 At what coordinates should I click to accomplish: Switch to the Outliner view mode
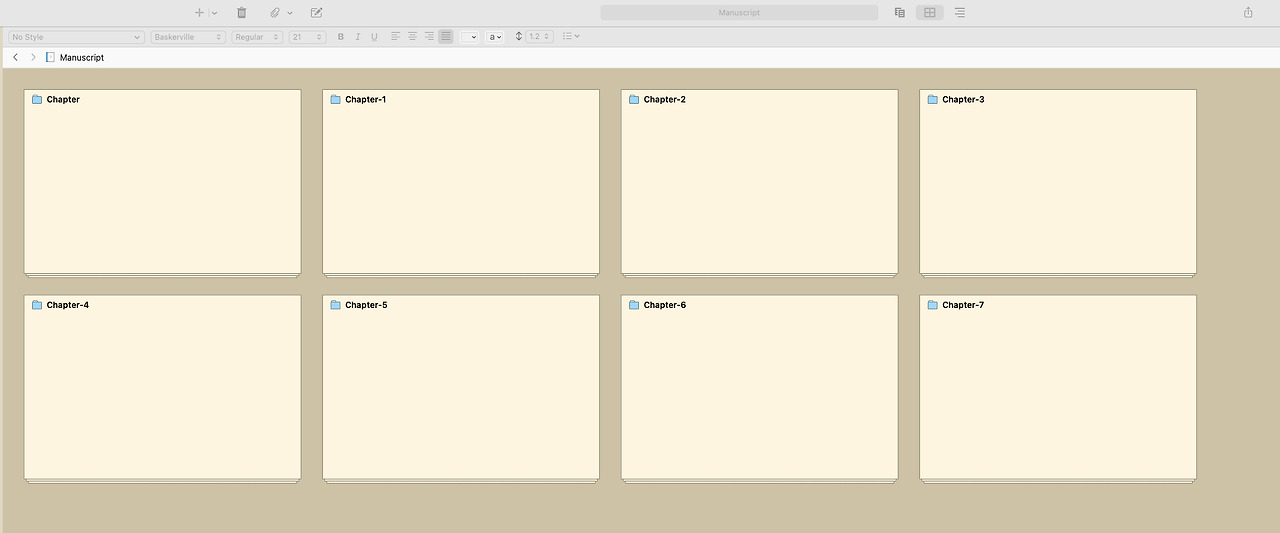tap(960, 13)
